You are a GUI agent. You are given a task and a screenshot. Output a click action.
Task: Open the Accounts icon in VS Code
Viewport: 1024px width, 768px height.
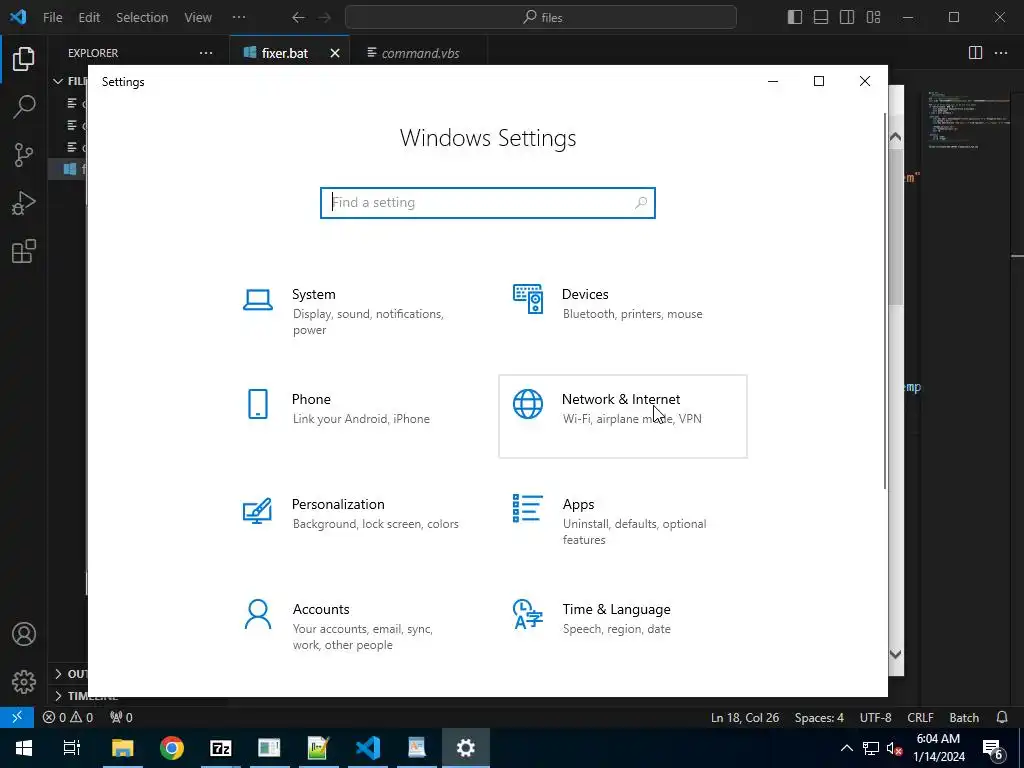(x=24, y=634)
